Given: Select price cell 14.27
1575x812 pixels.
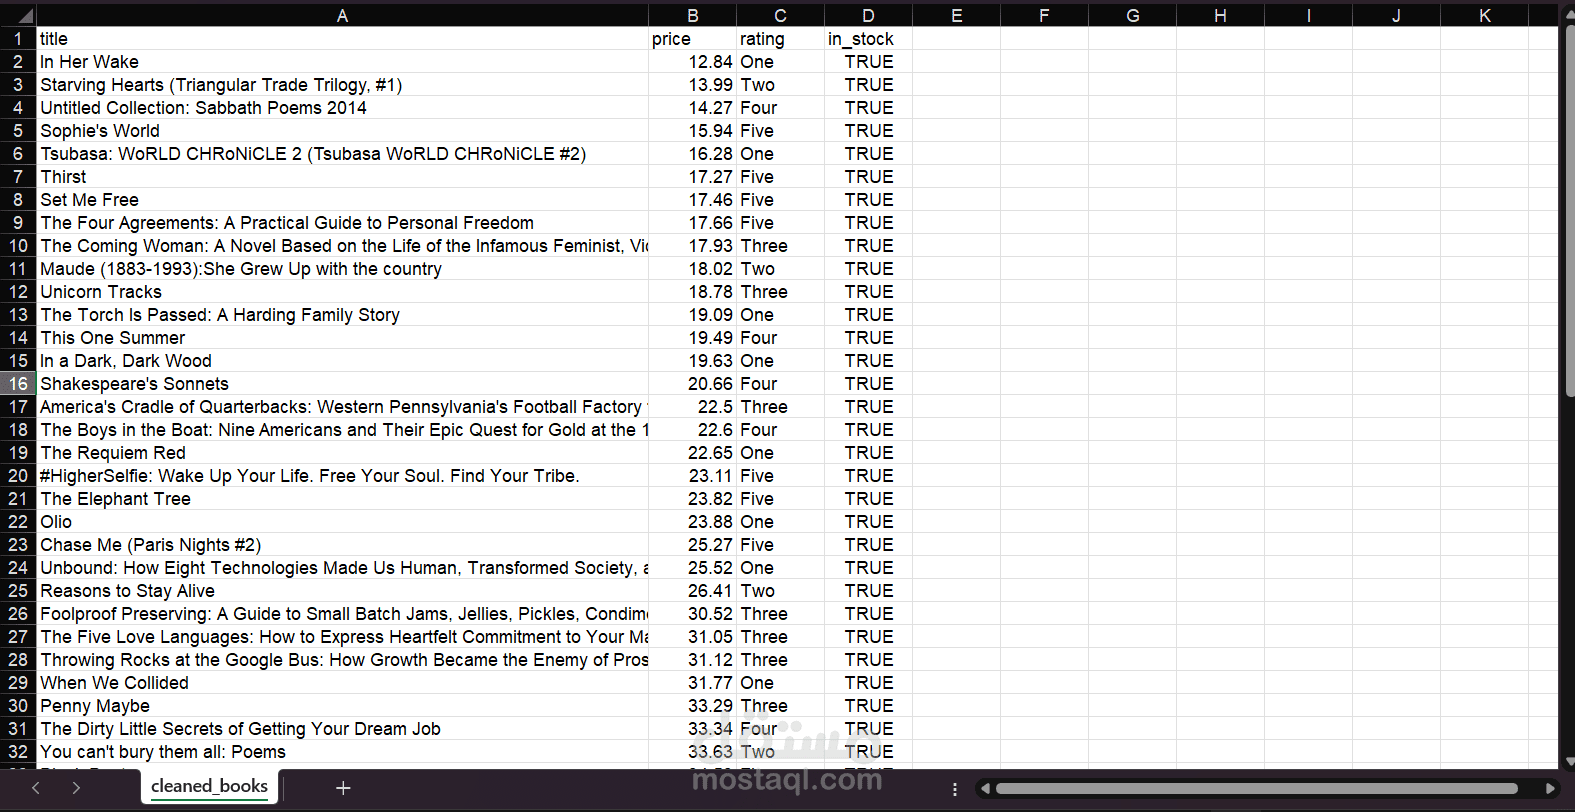Looking at the screenshot, I should [692, 108].
